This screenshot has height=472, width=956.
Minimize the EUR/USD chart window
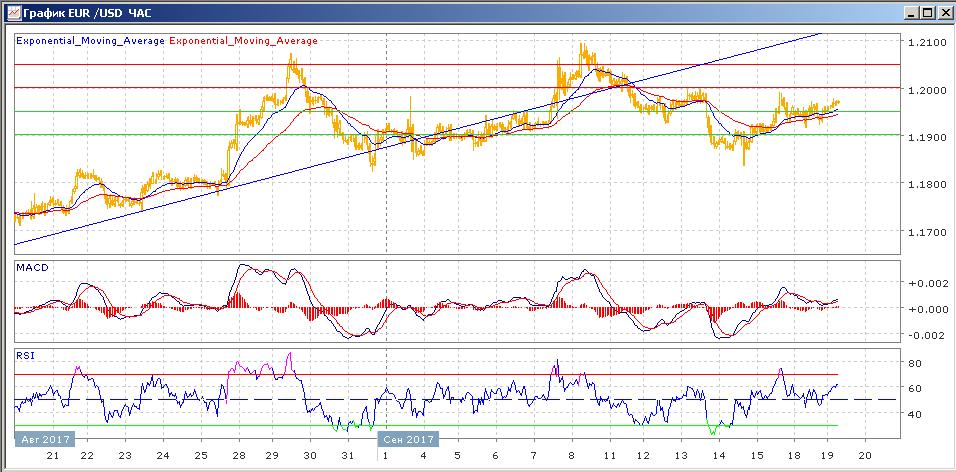(913, 13)
